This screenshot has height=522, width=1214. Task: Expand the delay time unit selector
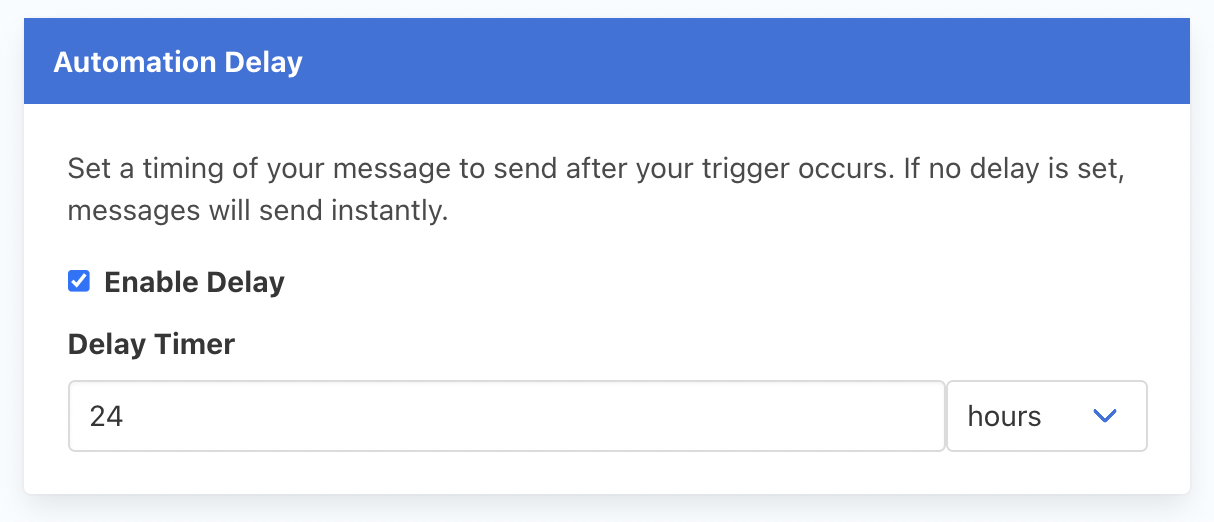coord(1046,416)
